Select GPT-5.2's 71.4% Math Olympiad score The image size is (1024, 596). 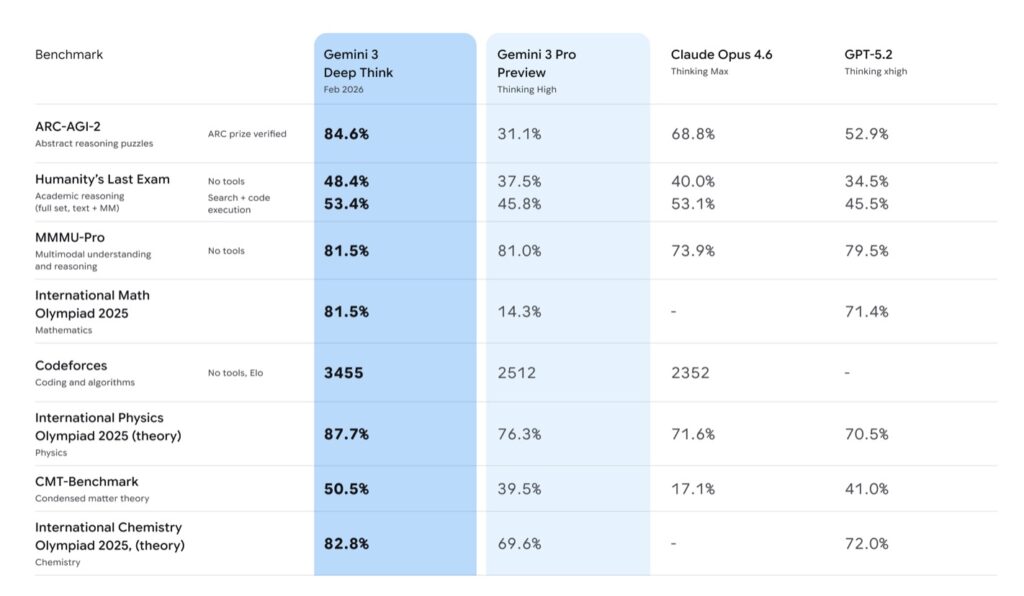(x=866, y=312)
